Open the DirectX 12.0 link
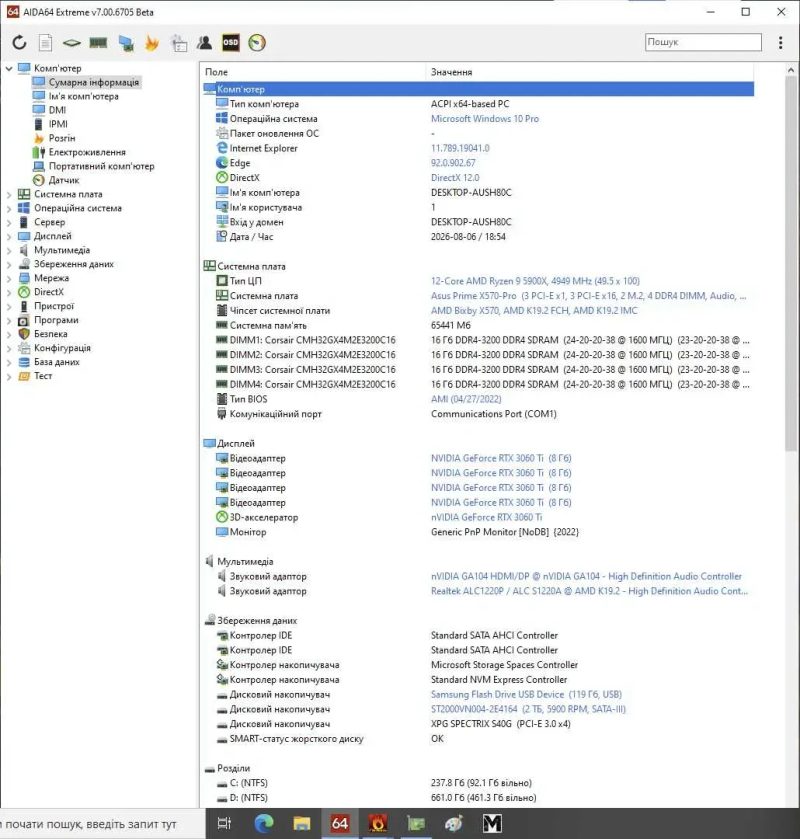 click(455, 178)
